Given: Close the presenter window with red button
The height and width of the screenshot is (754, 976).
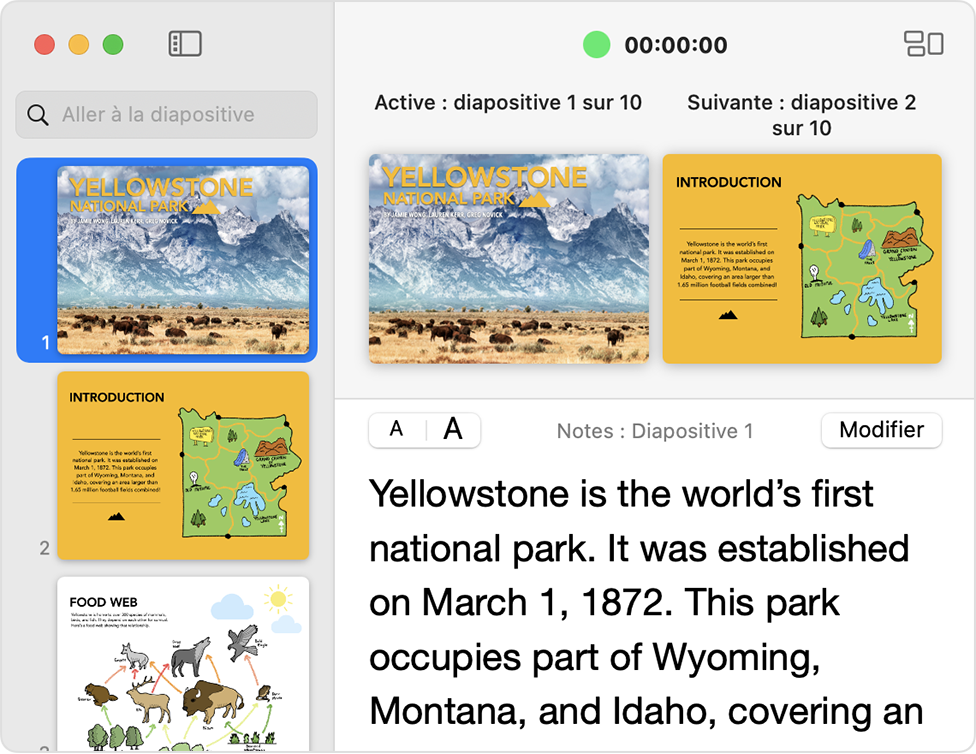Looking at the screenshot, I should (x=44, y=45).
